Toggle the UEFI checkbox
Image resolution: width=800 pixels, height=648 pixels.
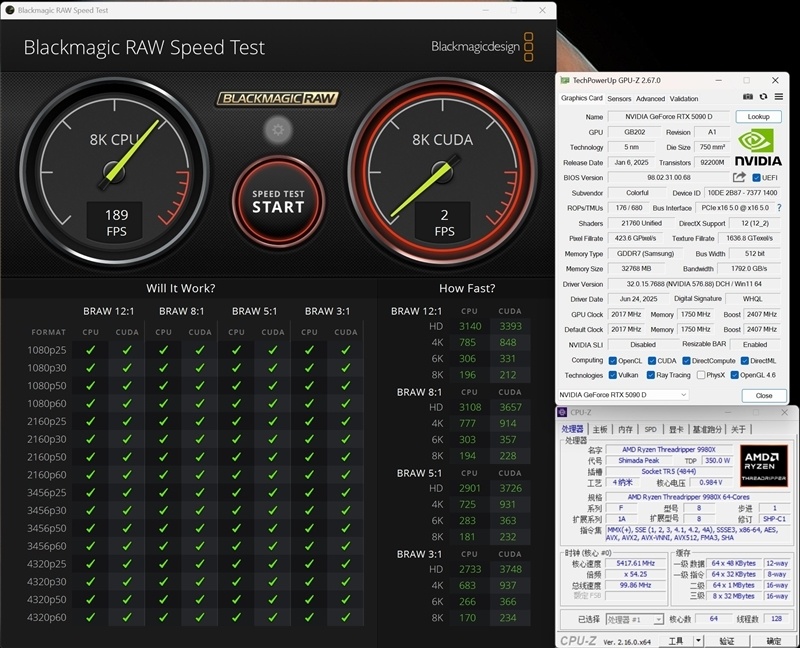click(x=757, y=178)
